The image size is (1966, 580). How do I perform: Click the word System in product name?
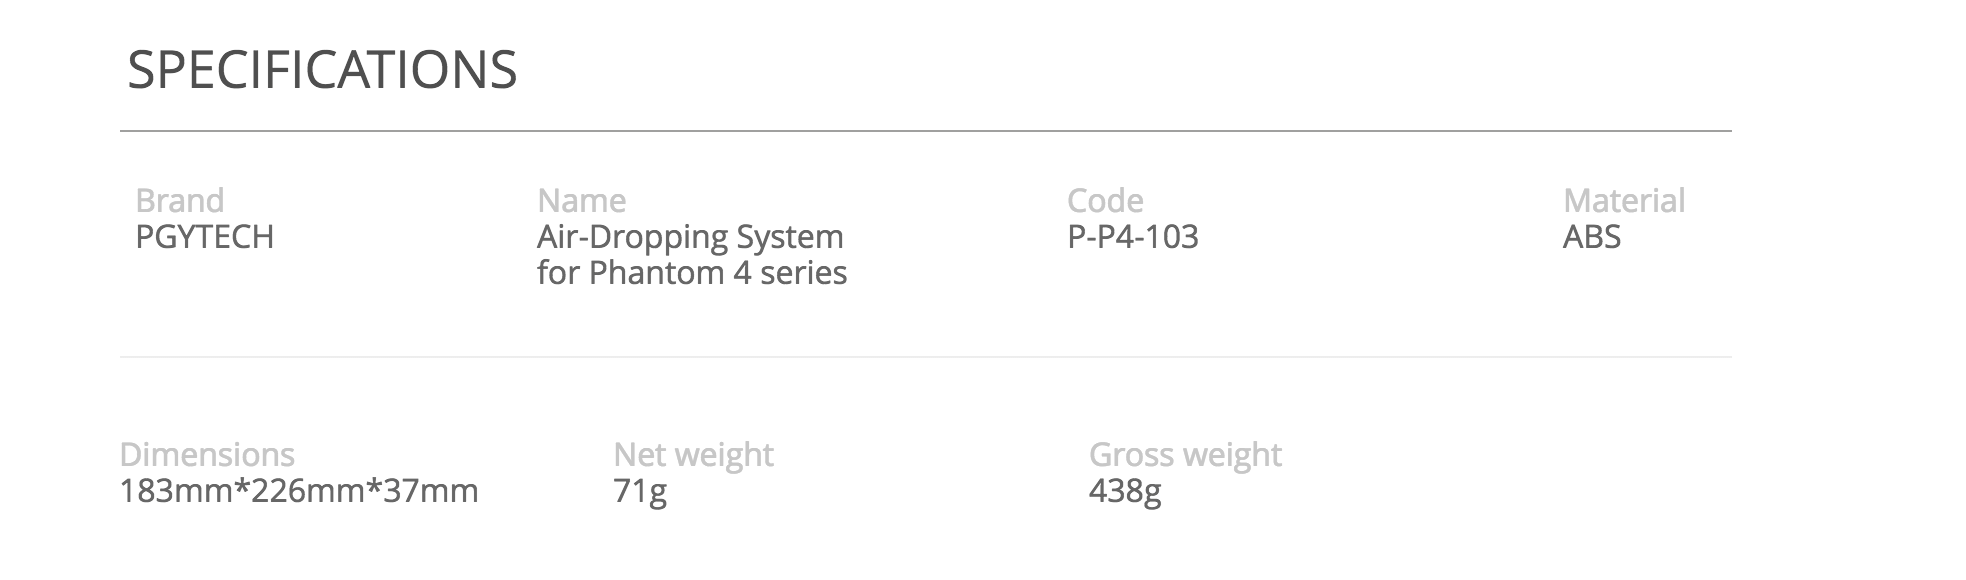pos(790,238)
